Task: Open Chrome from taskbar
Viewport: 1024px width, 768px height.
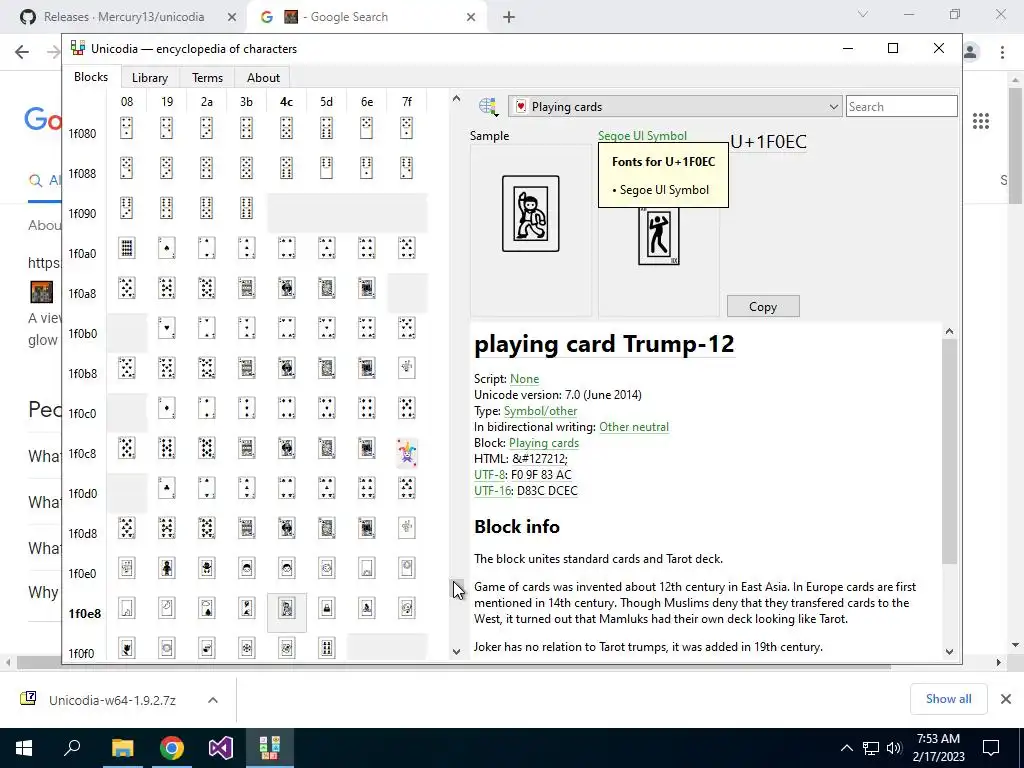Action: 172,748
